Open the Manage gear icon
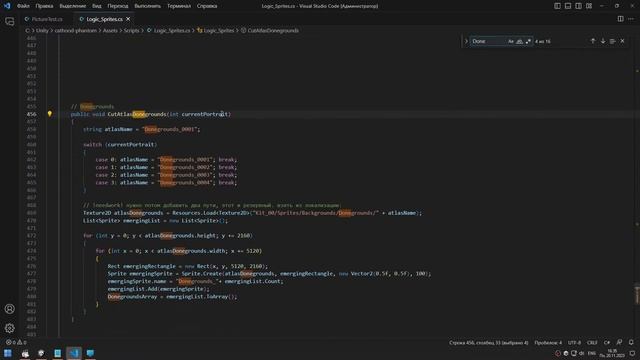640x360 pixels. 10,328
